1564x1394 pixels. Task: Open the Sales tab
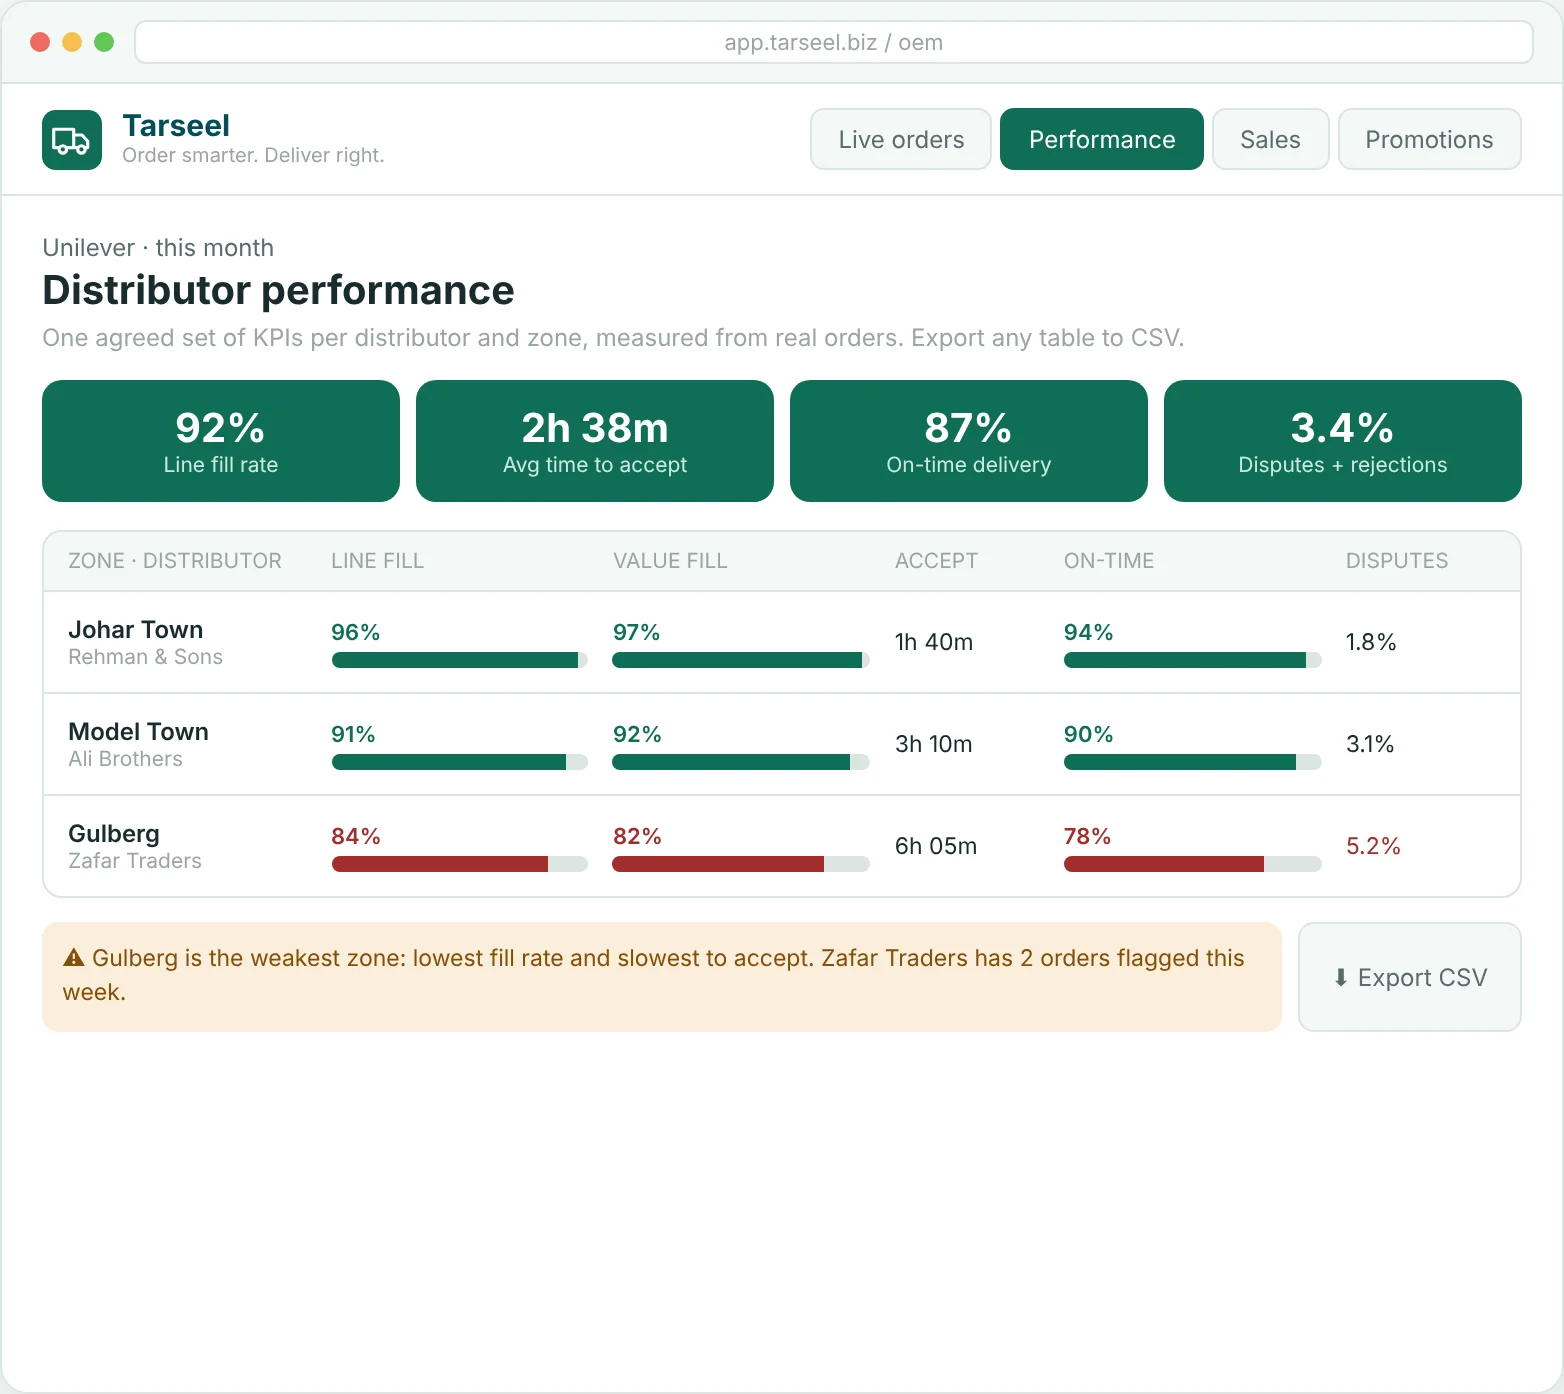coord(1271,139)
